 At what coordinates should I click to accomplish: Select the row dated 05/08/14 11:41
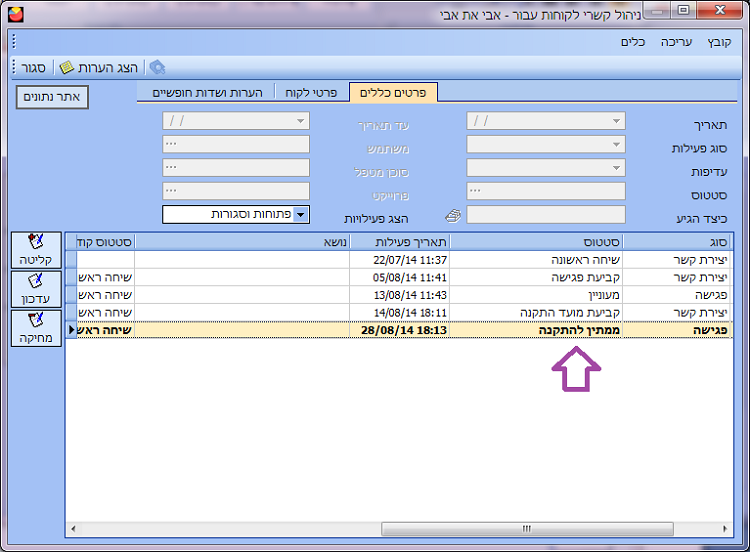pos(399,277)
